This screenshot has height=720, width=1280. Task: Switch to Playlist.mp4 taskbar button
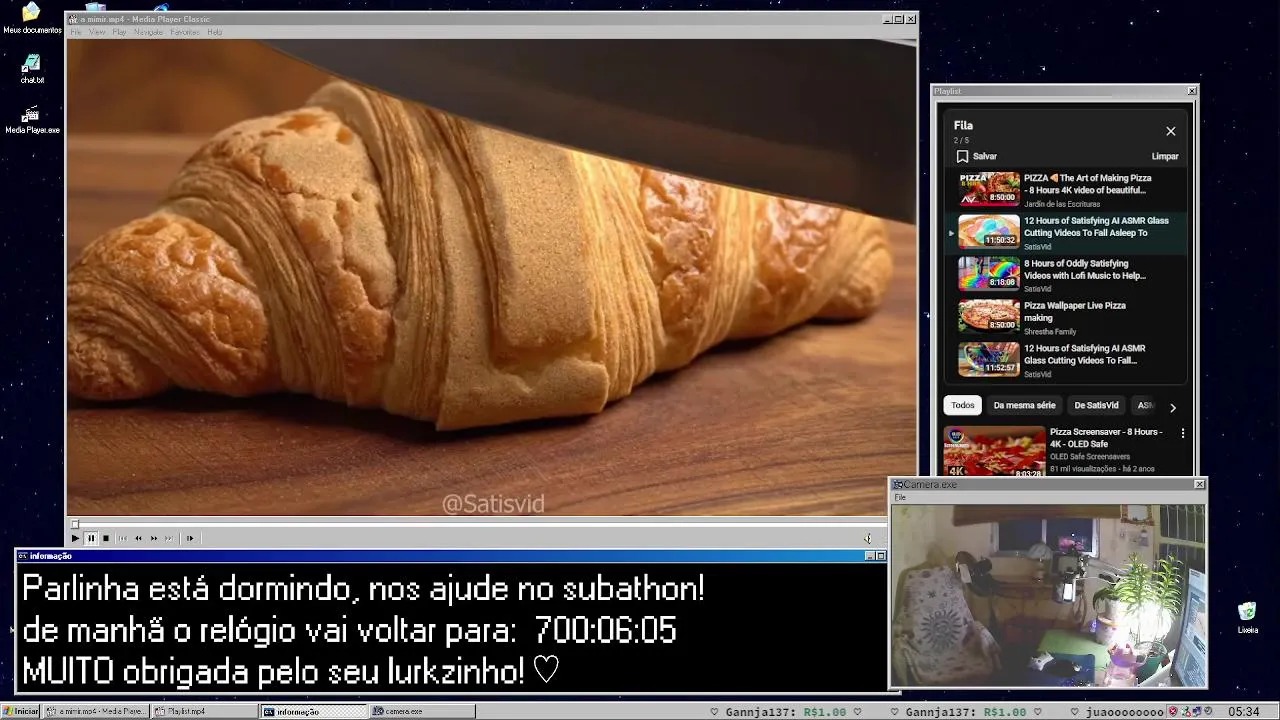(x=204, y=711)
